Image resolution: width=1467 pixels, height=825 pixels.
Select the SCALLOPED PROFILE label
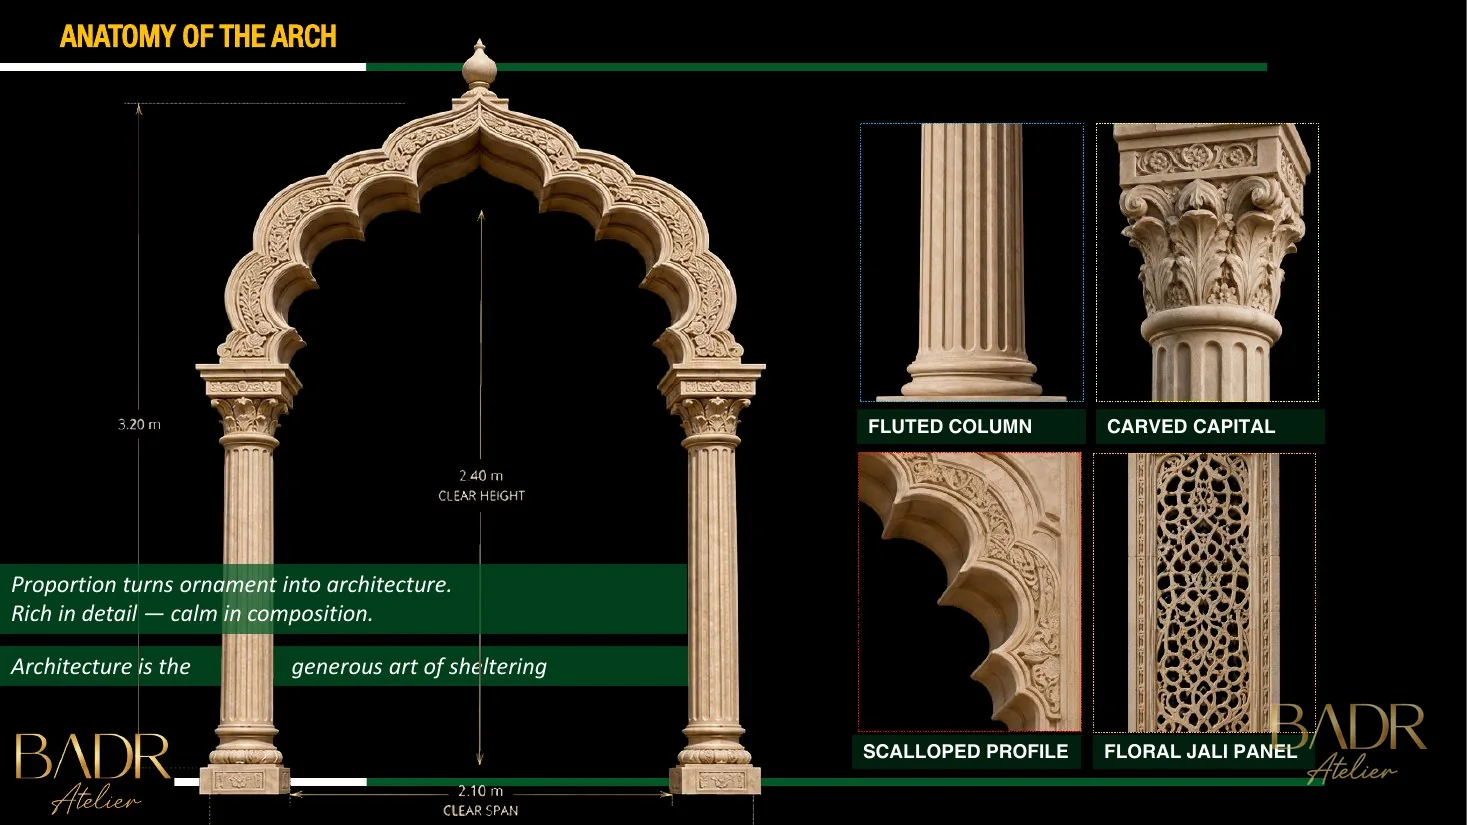coord(965,752)
